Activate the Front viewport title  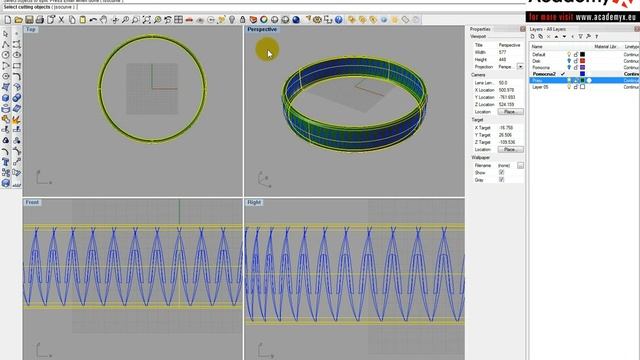coord(32,202)
